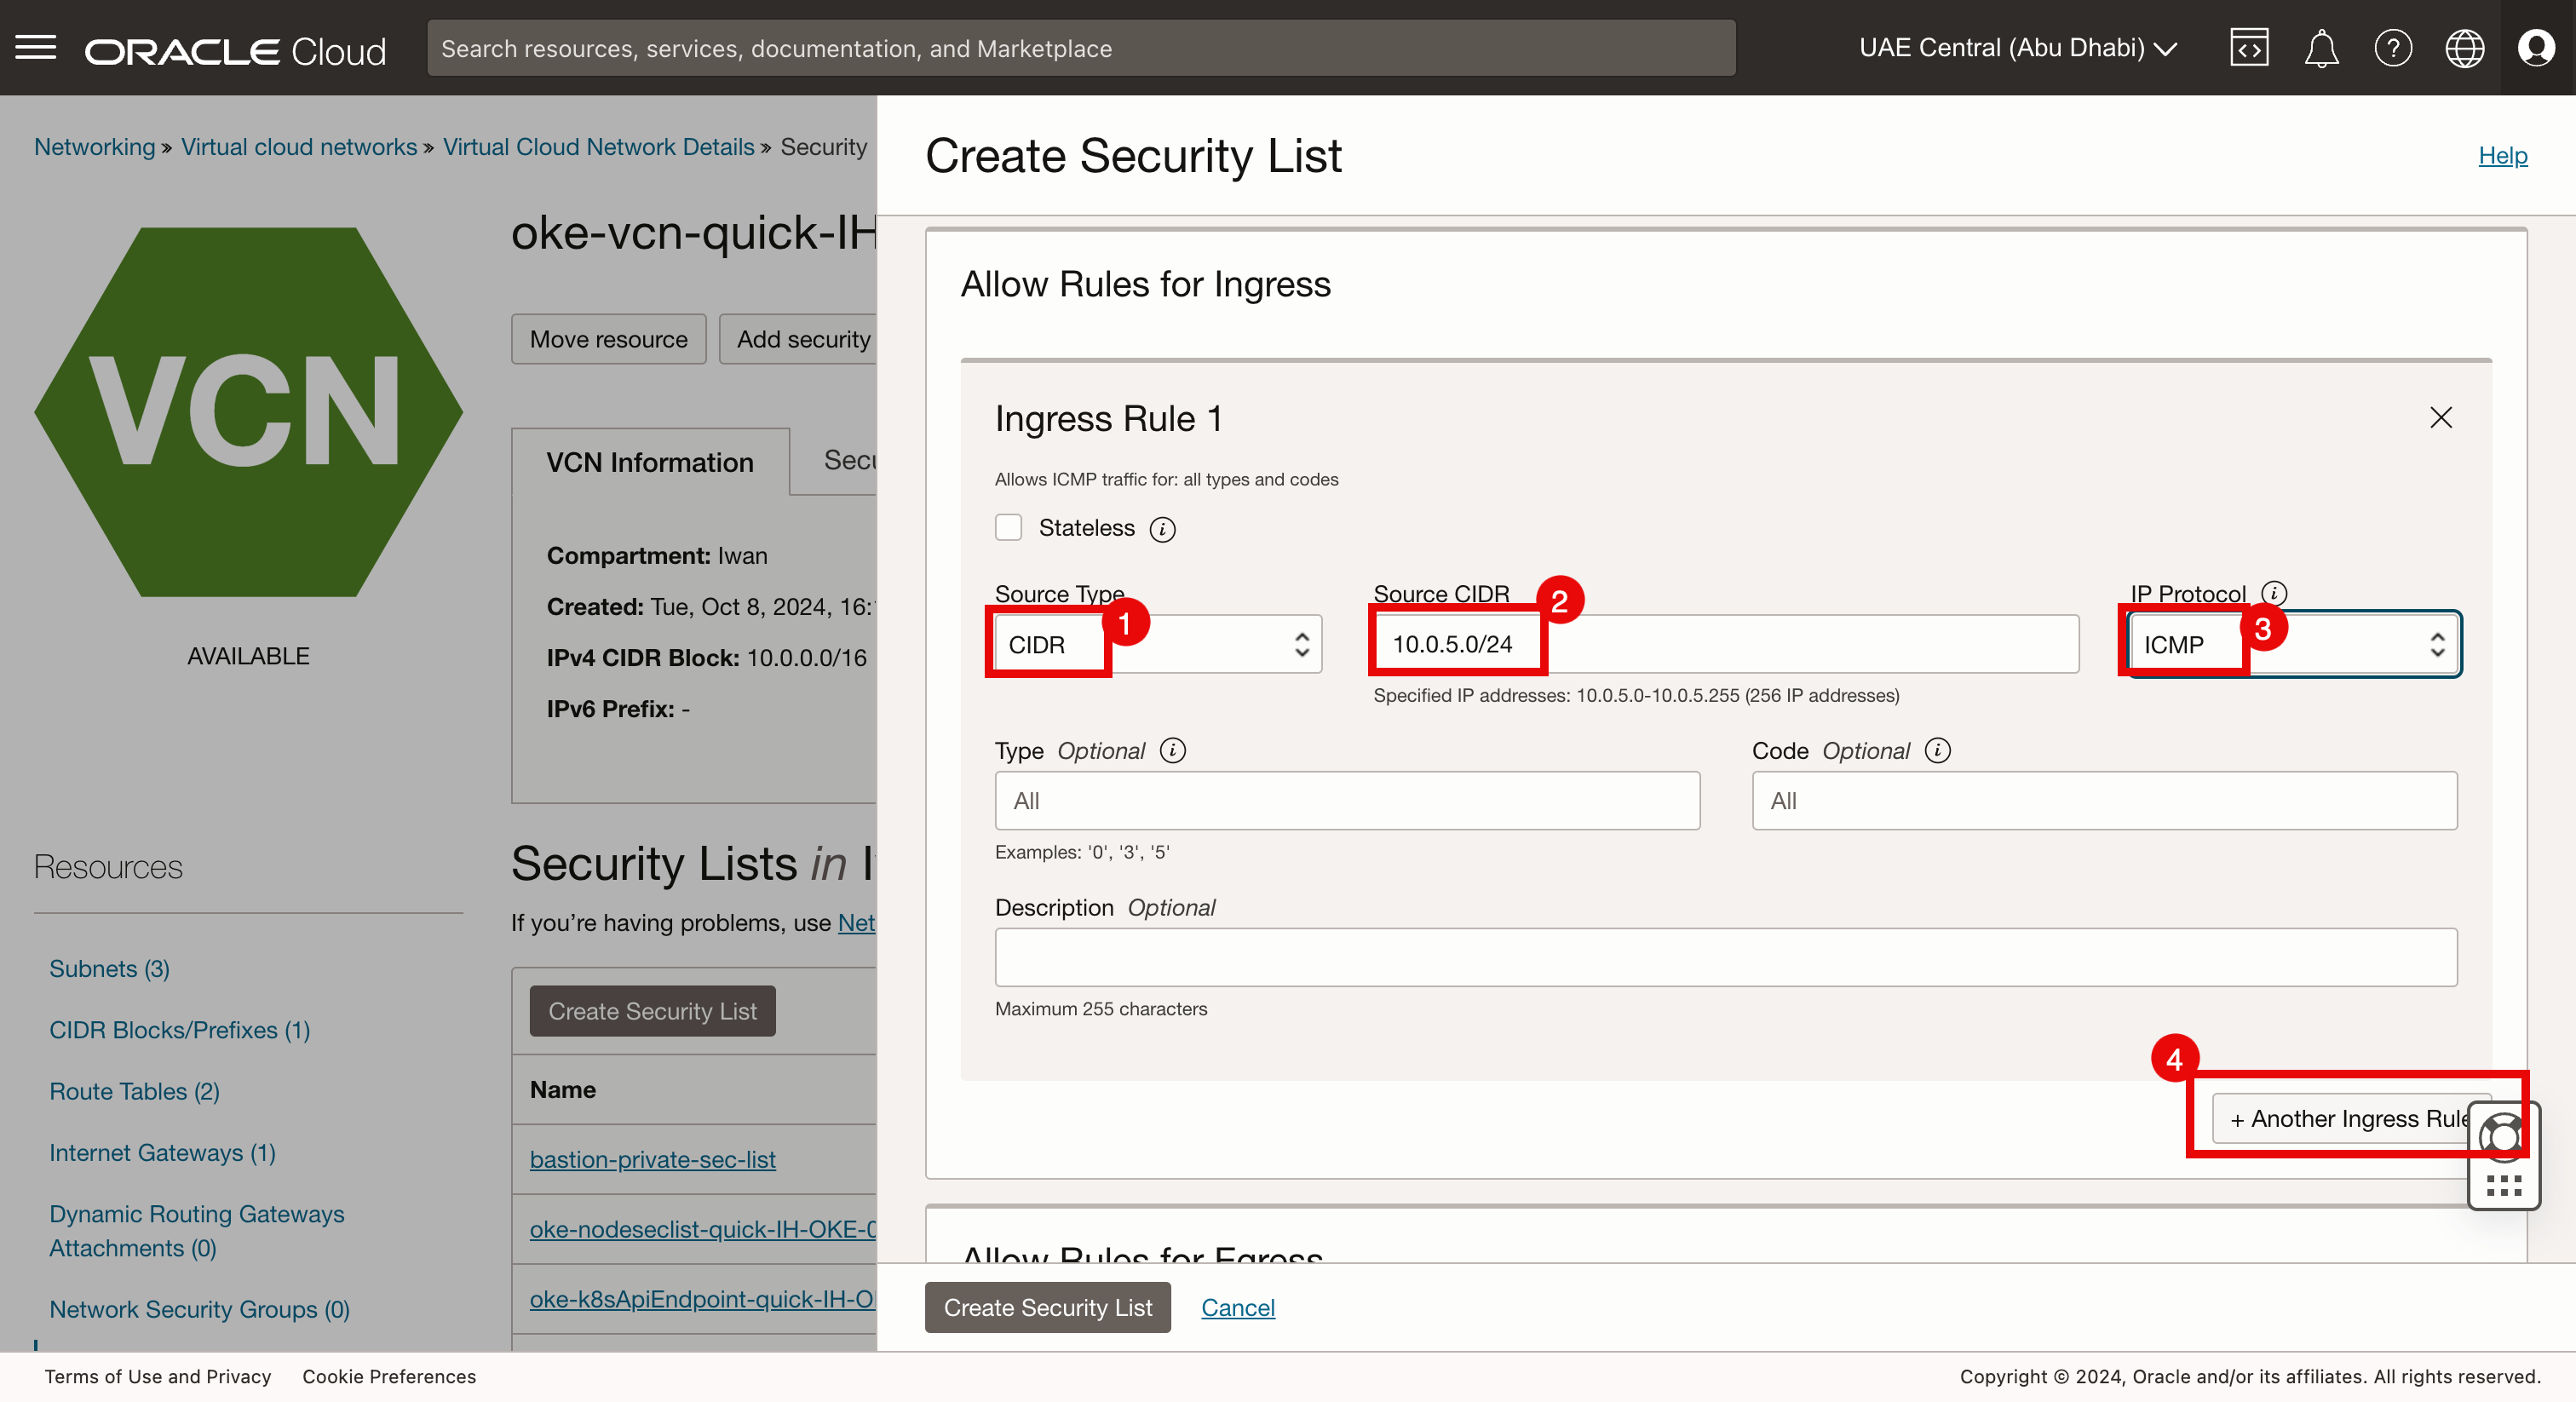Click the Cancel link
This screenshot has width=2576, height=1402.
click(1237, 1307)
